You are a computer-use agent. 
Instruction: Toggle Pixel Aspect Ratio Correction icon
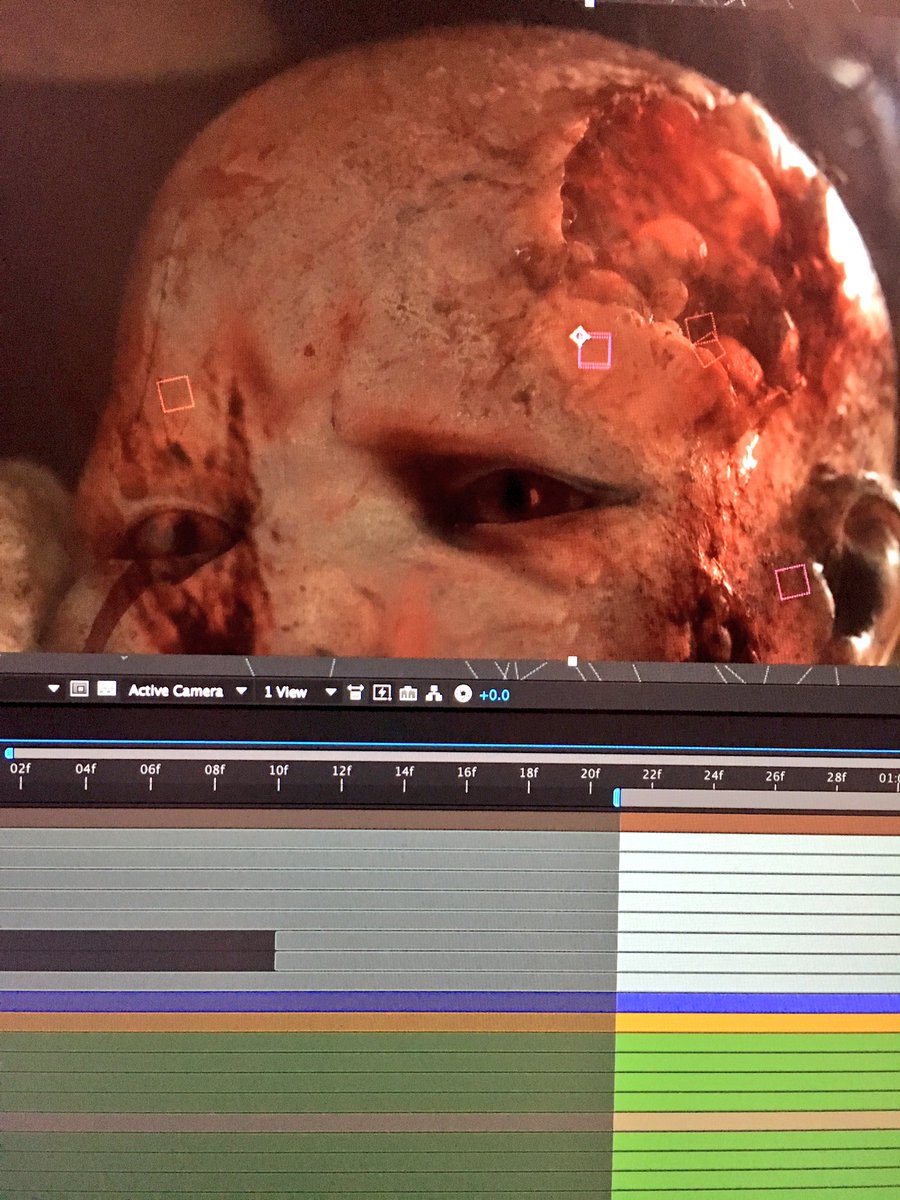355,692
